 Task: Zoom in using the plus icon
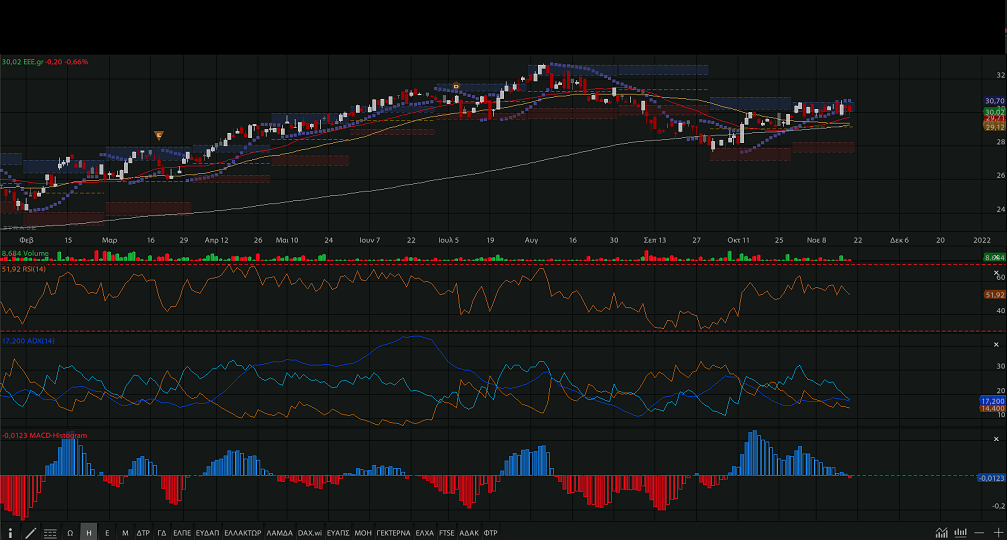998,533
